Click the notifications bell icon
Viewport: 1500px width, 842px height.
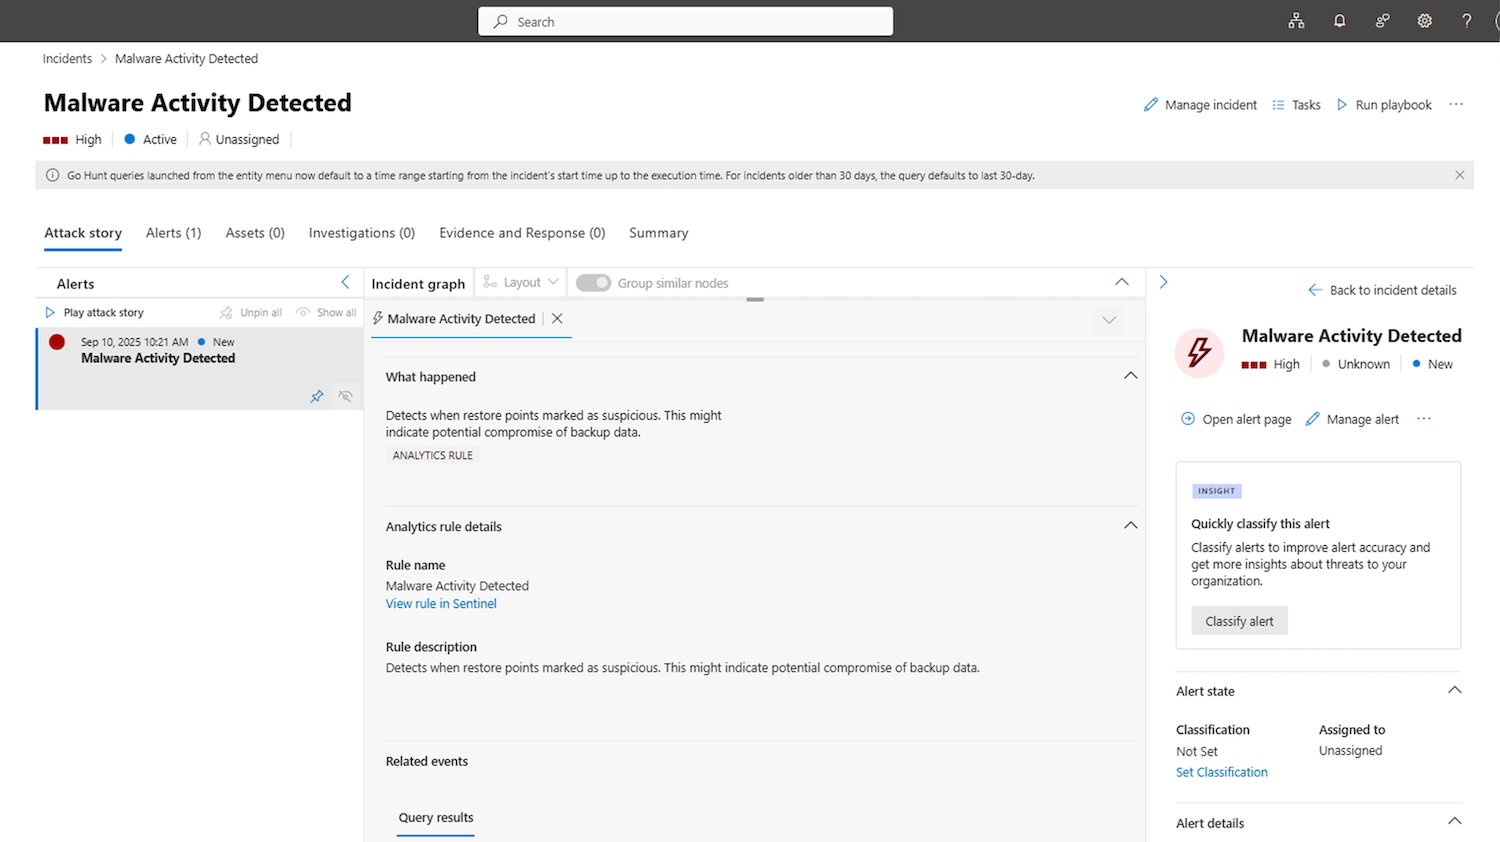(1339, 21)
